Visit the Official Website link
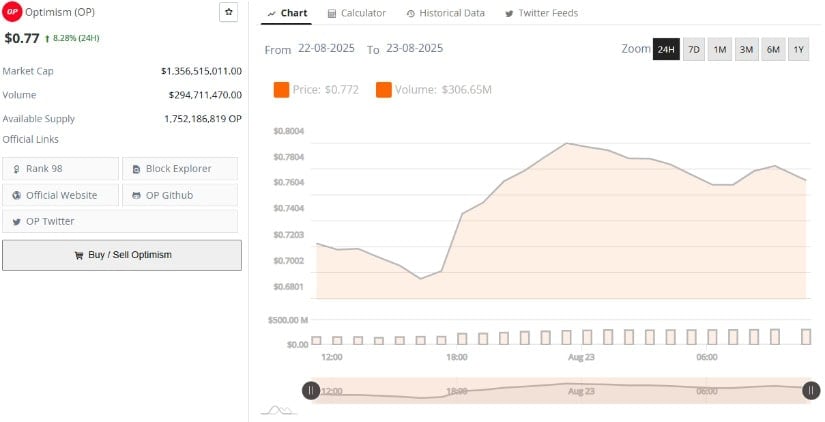Screen dimensions: 825x422 click(61, 195)
